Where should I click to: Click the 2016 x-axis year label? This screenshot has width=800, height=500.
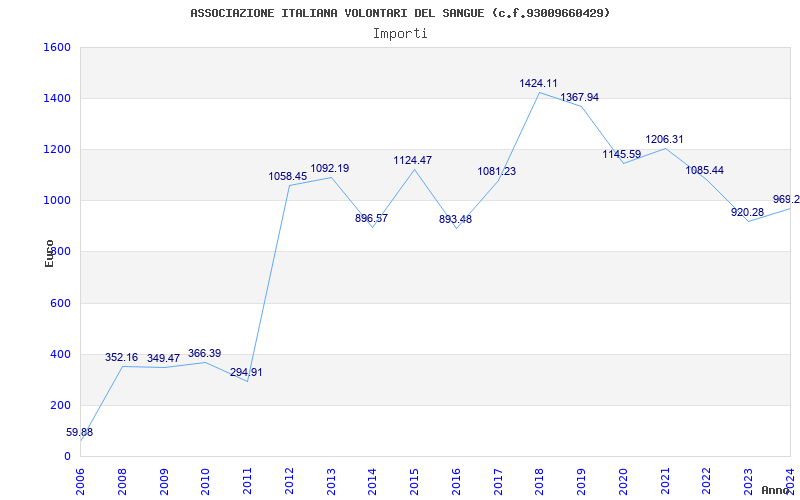[x=456, y=481]
